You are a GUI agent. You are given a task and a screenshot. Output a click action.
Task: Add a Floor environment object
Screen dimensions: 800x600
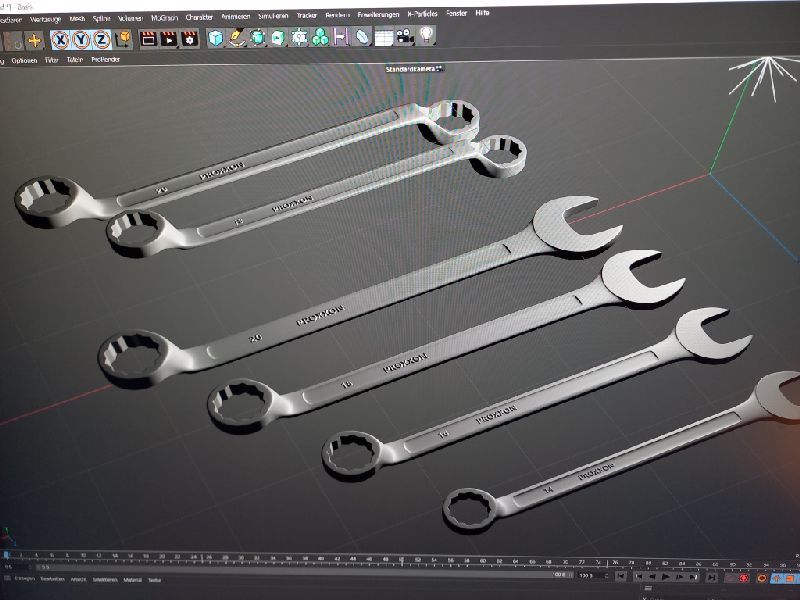coord(384,37)
